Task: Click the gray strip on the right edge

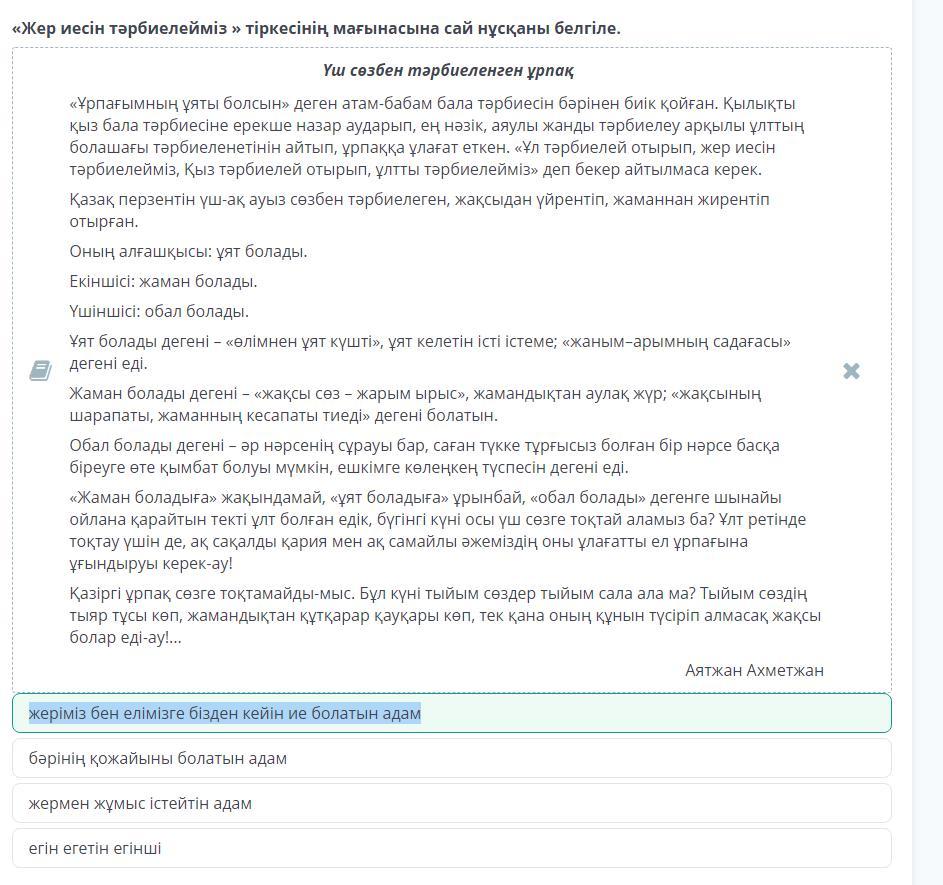Action: [927, 442]
